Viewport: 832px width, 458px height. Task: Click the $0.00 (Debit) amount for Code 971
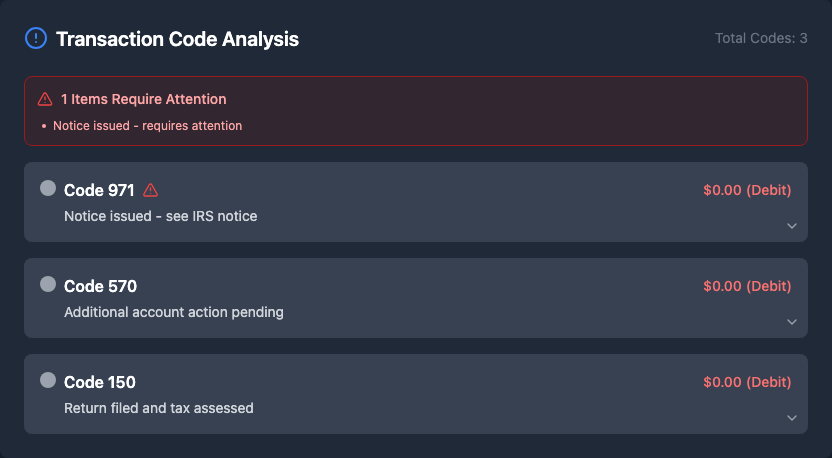747,190
